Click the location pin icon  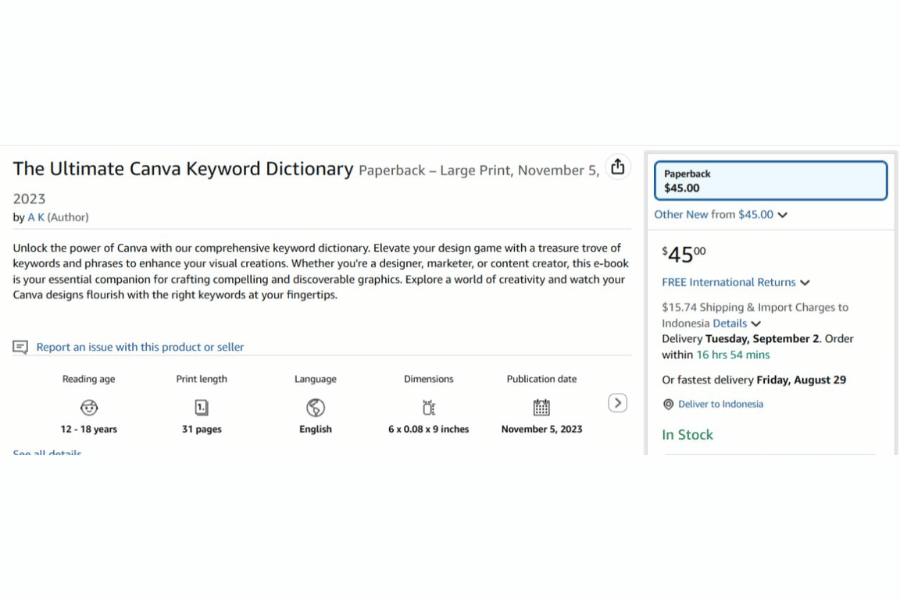click(x=668, y=404)
